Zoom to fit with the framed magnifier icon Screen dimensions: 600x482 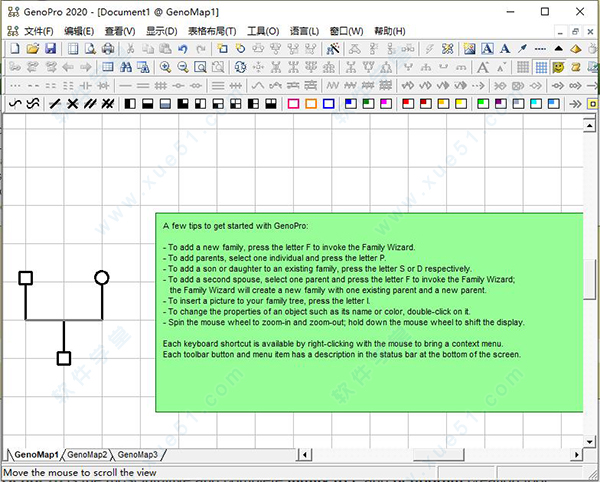coord(201,67)
